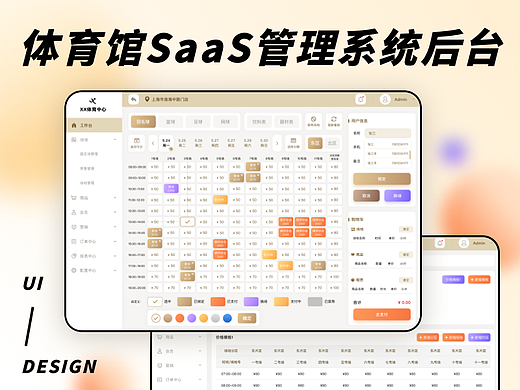Click the 营销 icon in the front sidebar

click(x=74, y=227)
